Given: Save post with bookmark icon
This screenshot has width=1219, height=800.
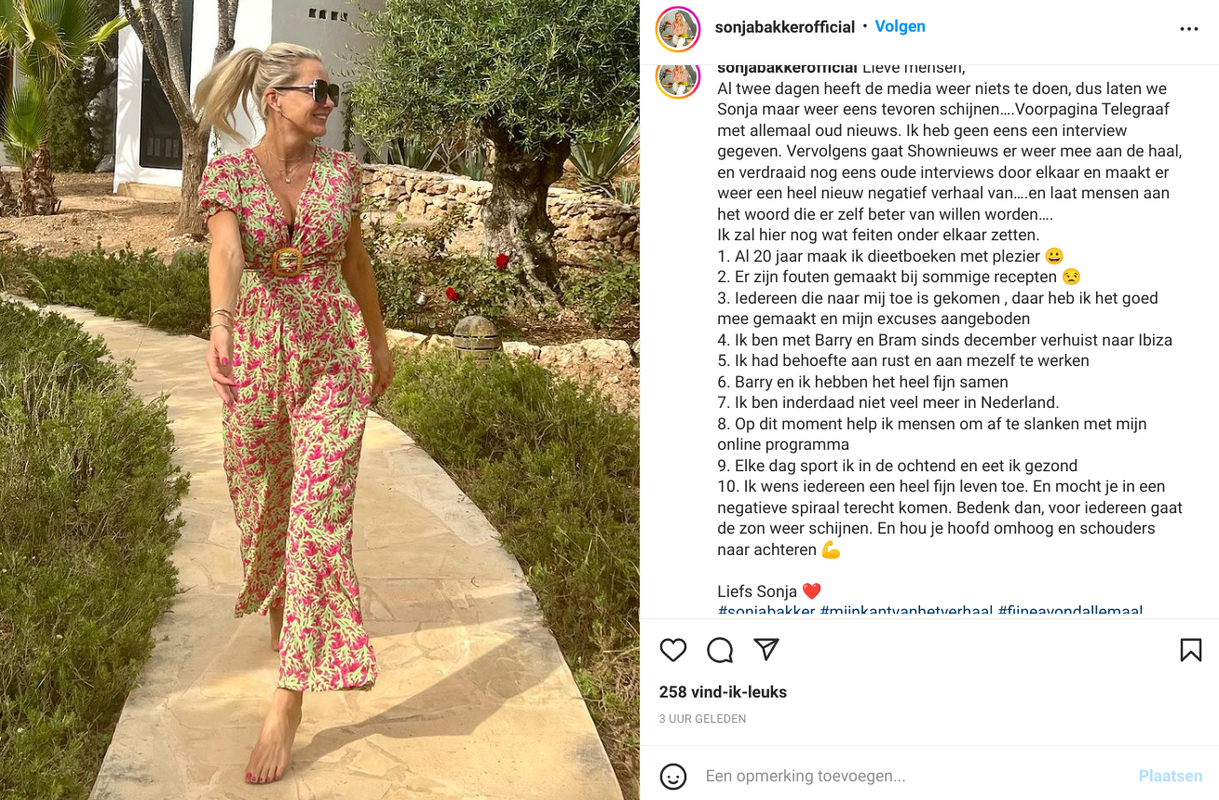Looking at the screenshot, I should (1190, 650).
